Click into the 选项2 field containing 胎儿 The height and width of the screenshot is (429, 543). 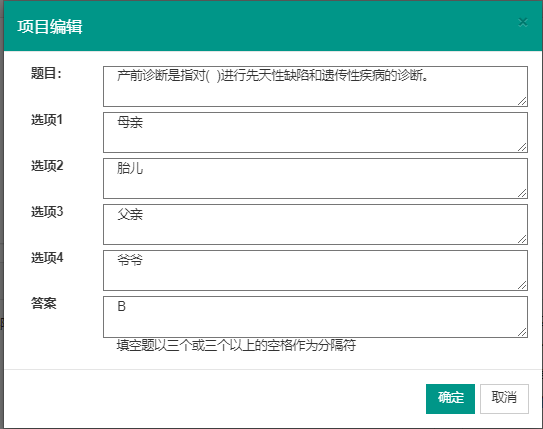coord(315,178)
